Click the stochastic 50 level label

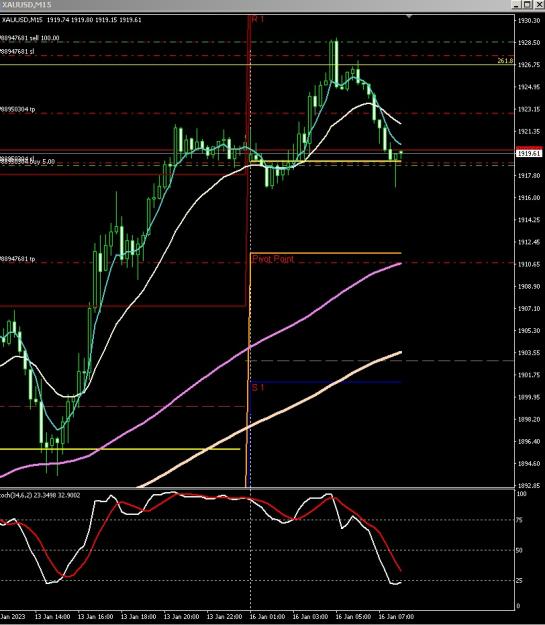[x=520, y=550]
